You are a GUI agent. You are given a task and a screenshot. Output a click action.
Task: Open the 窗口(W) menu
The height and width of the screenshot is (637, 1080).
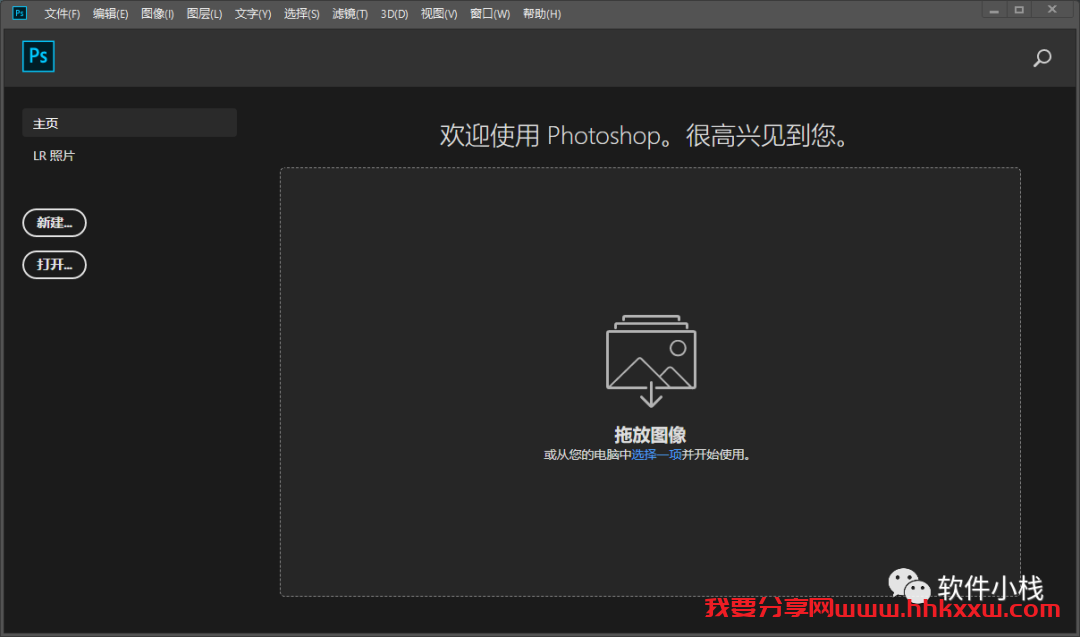click(x=490, y=14)
